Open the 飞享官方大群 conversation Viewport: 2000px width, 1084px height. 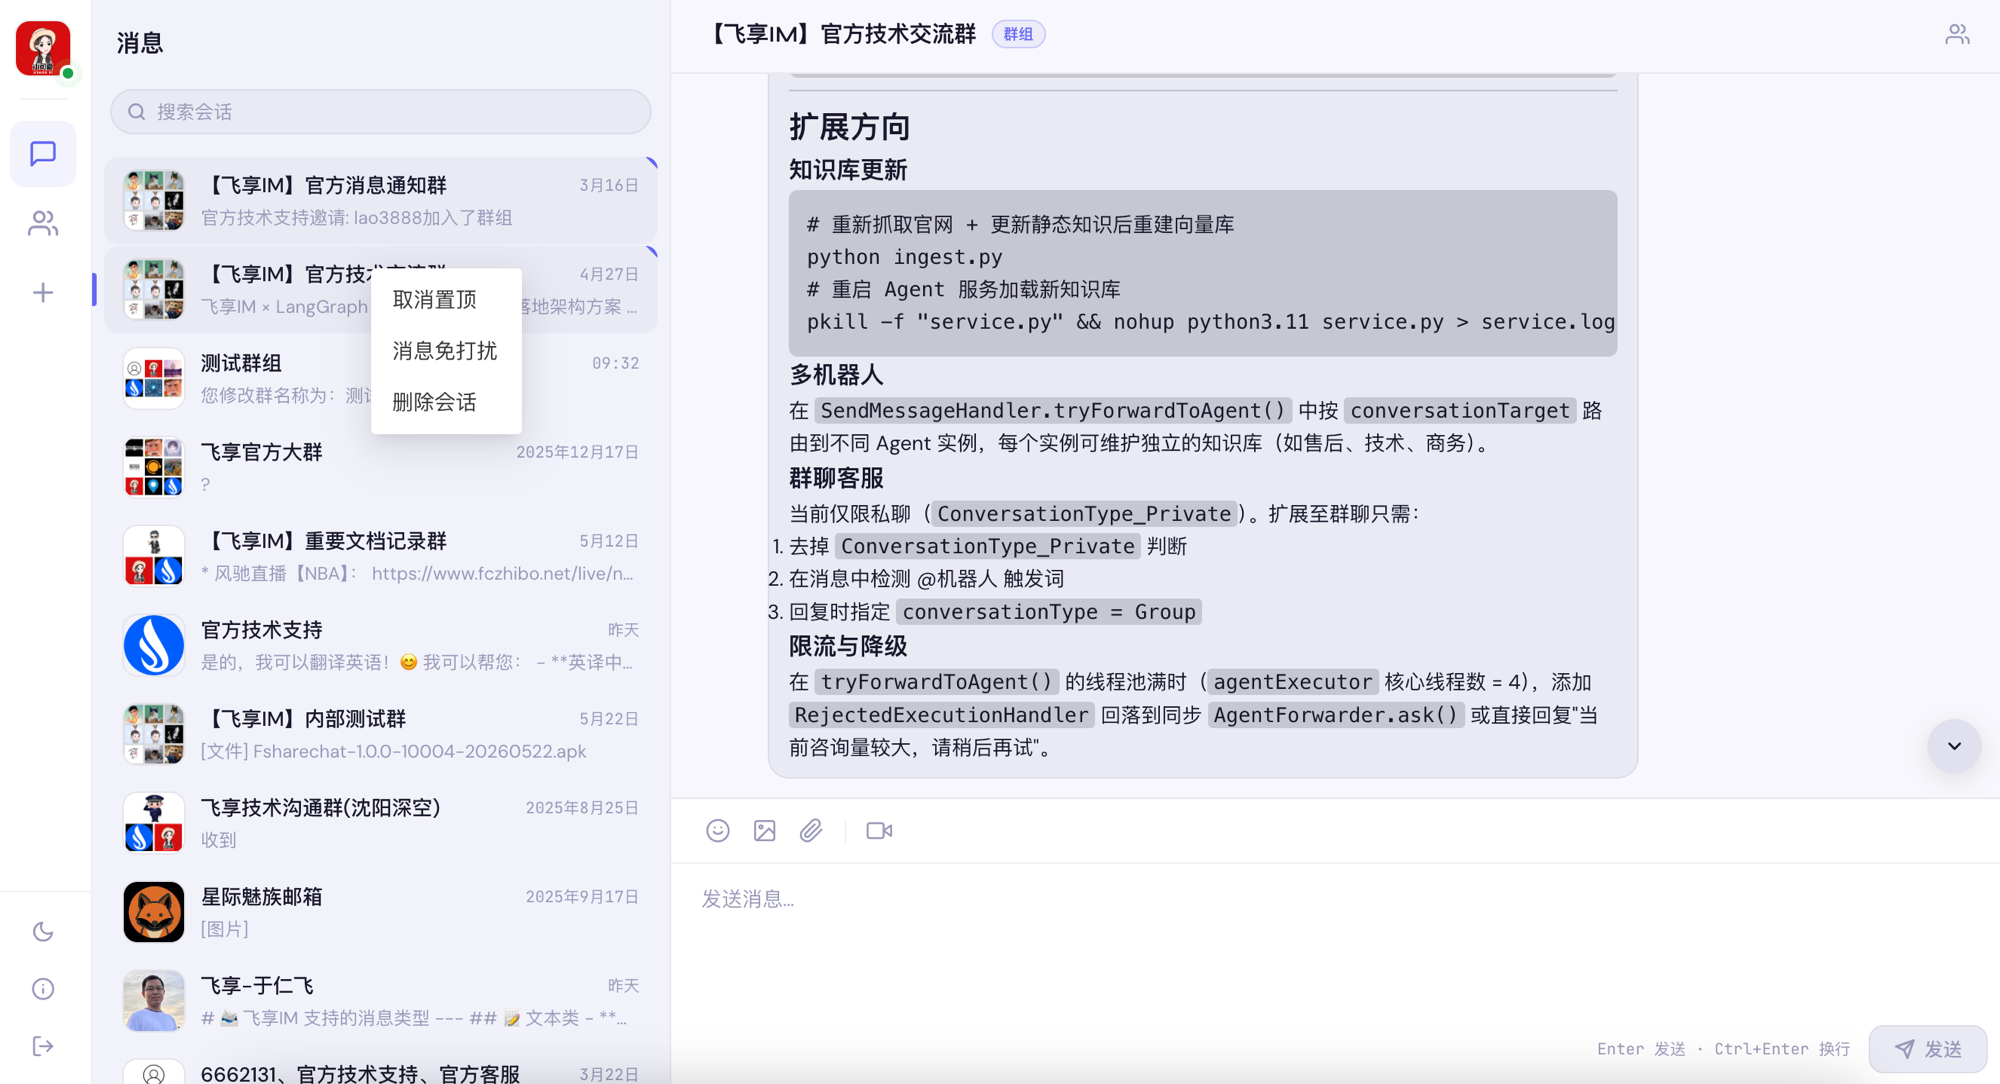tap(381, 468)
